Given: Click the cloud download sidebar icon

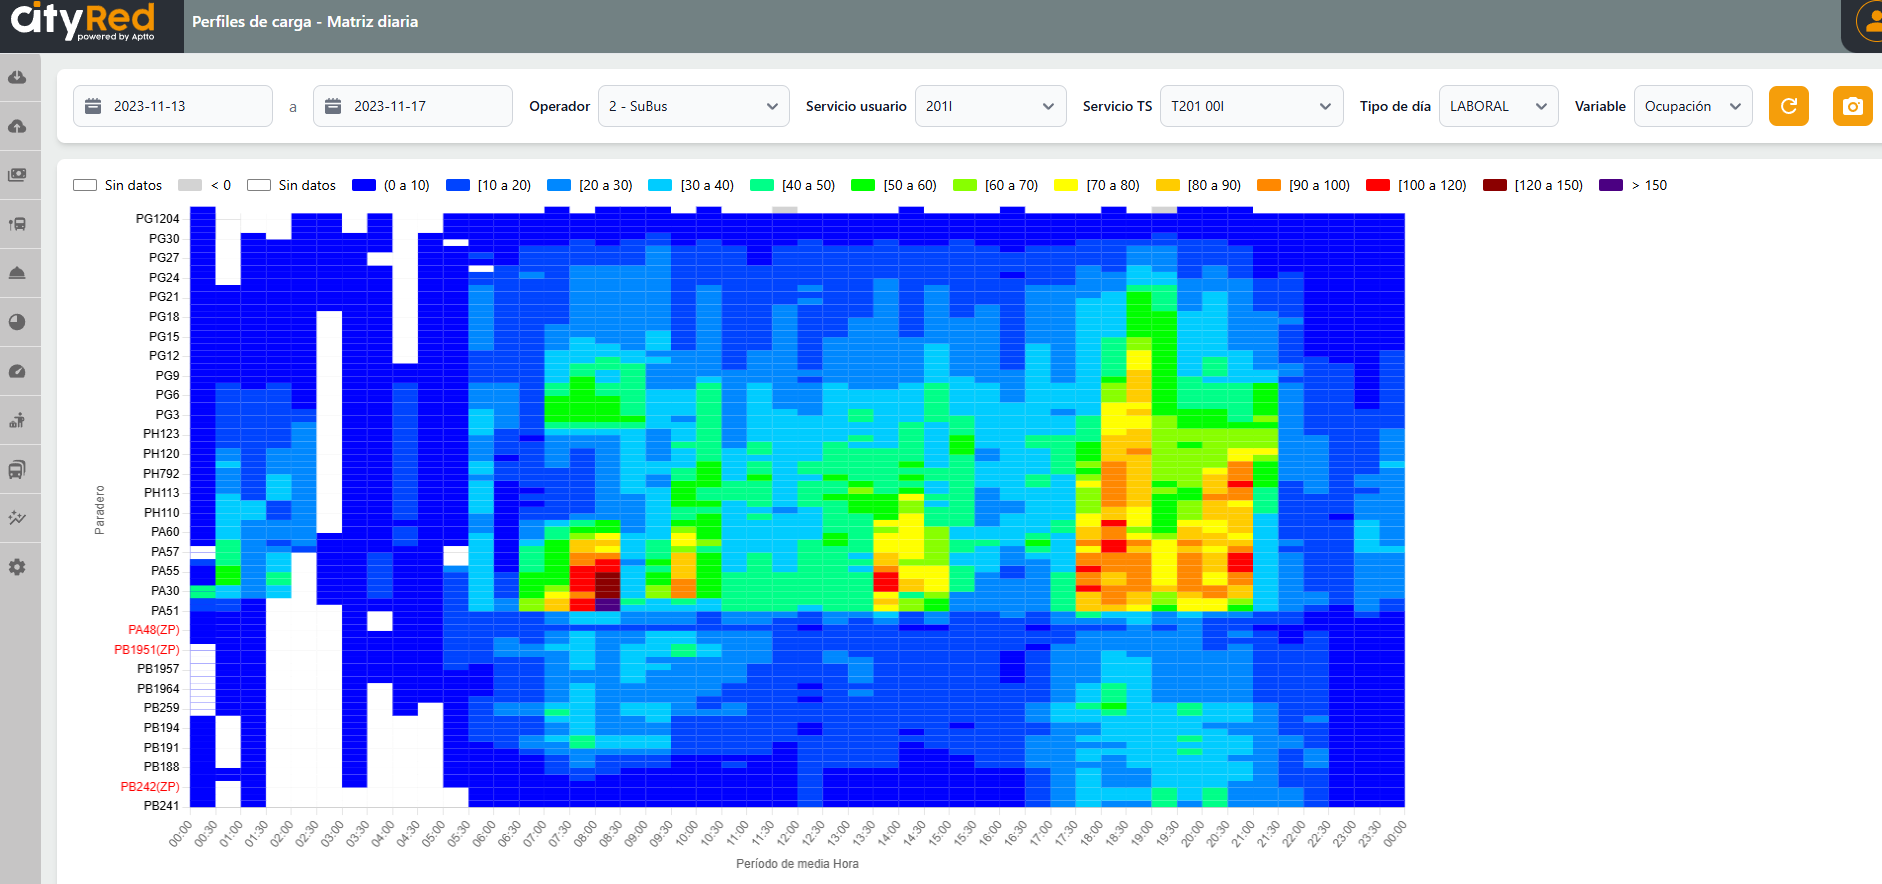Looking at the screenshot, I should [x=17, y=78].
